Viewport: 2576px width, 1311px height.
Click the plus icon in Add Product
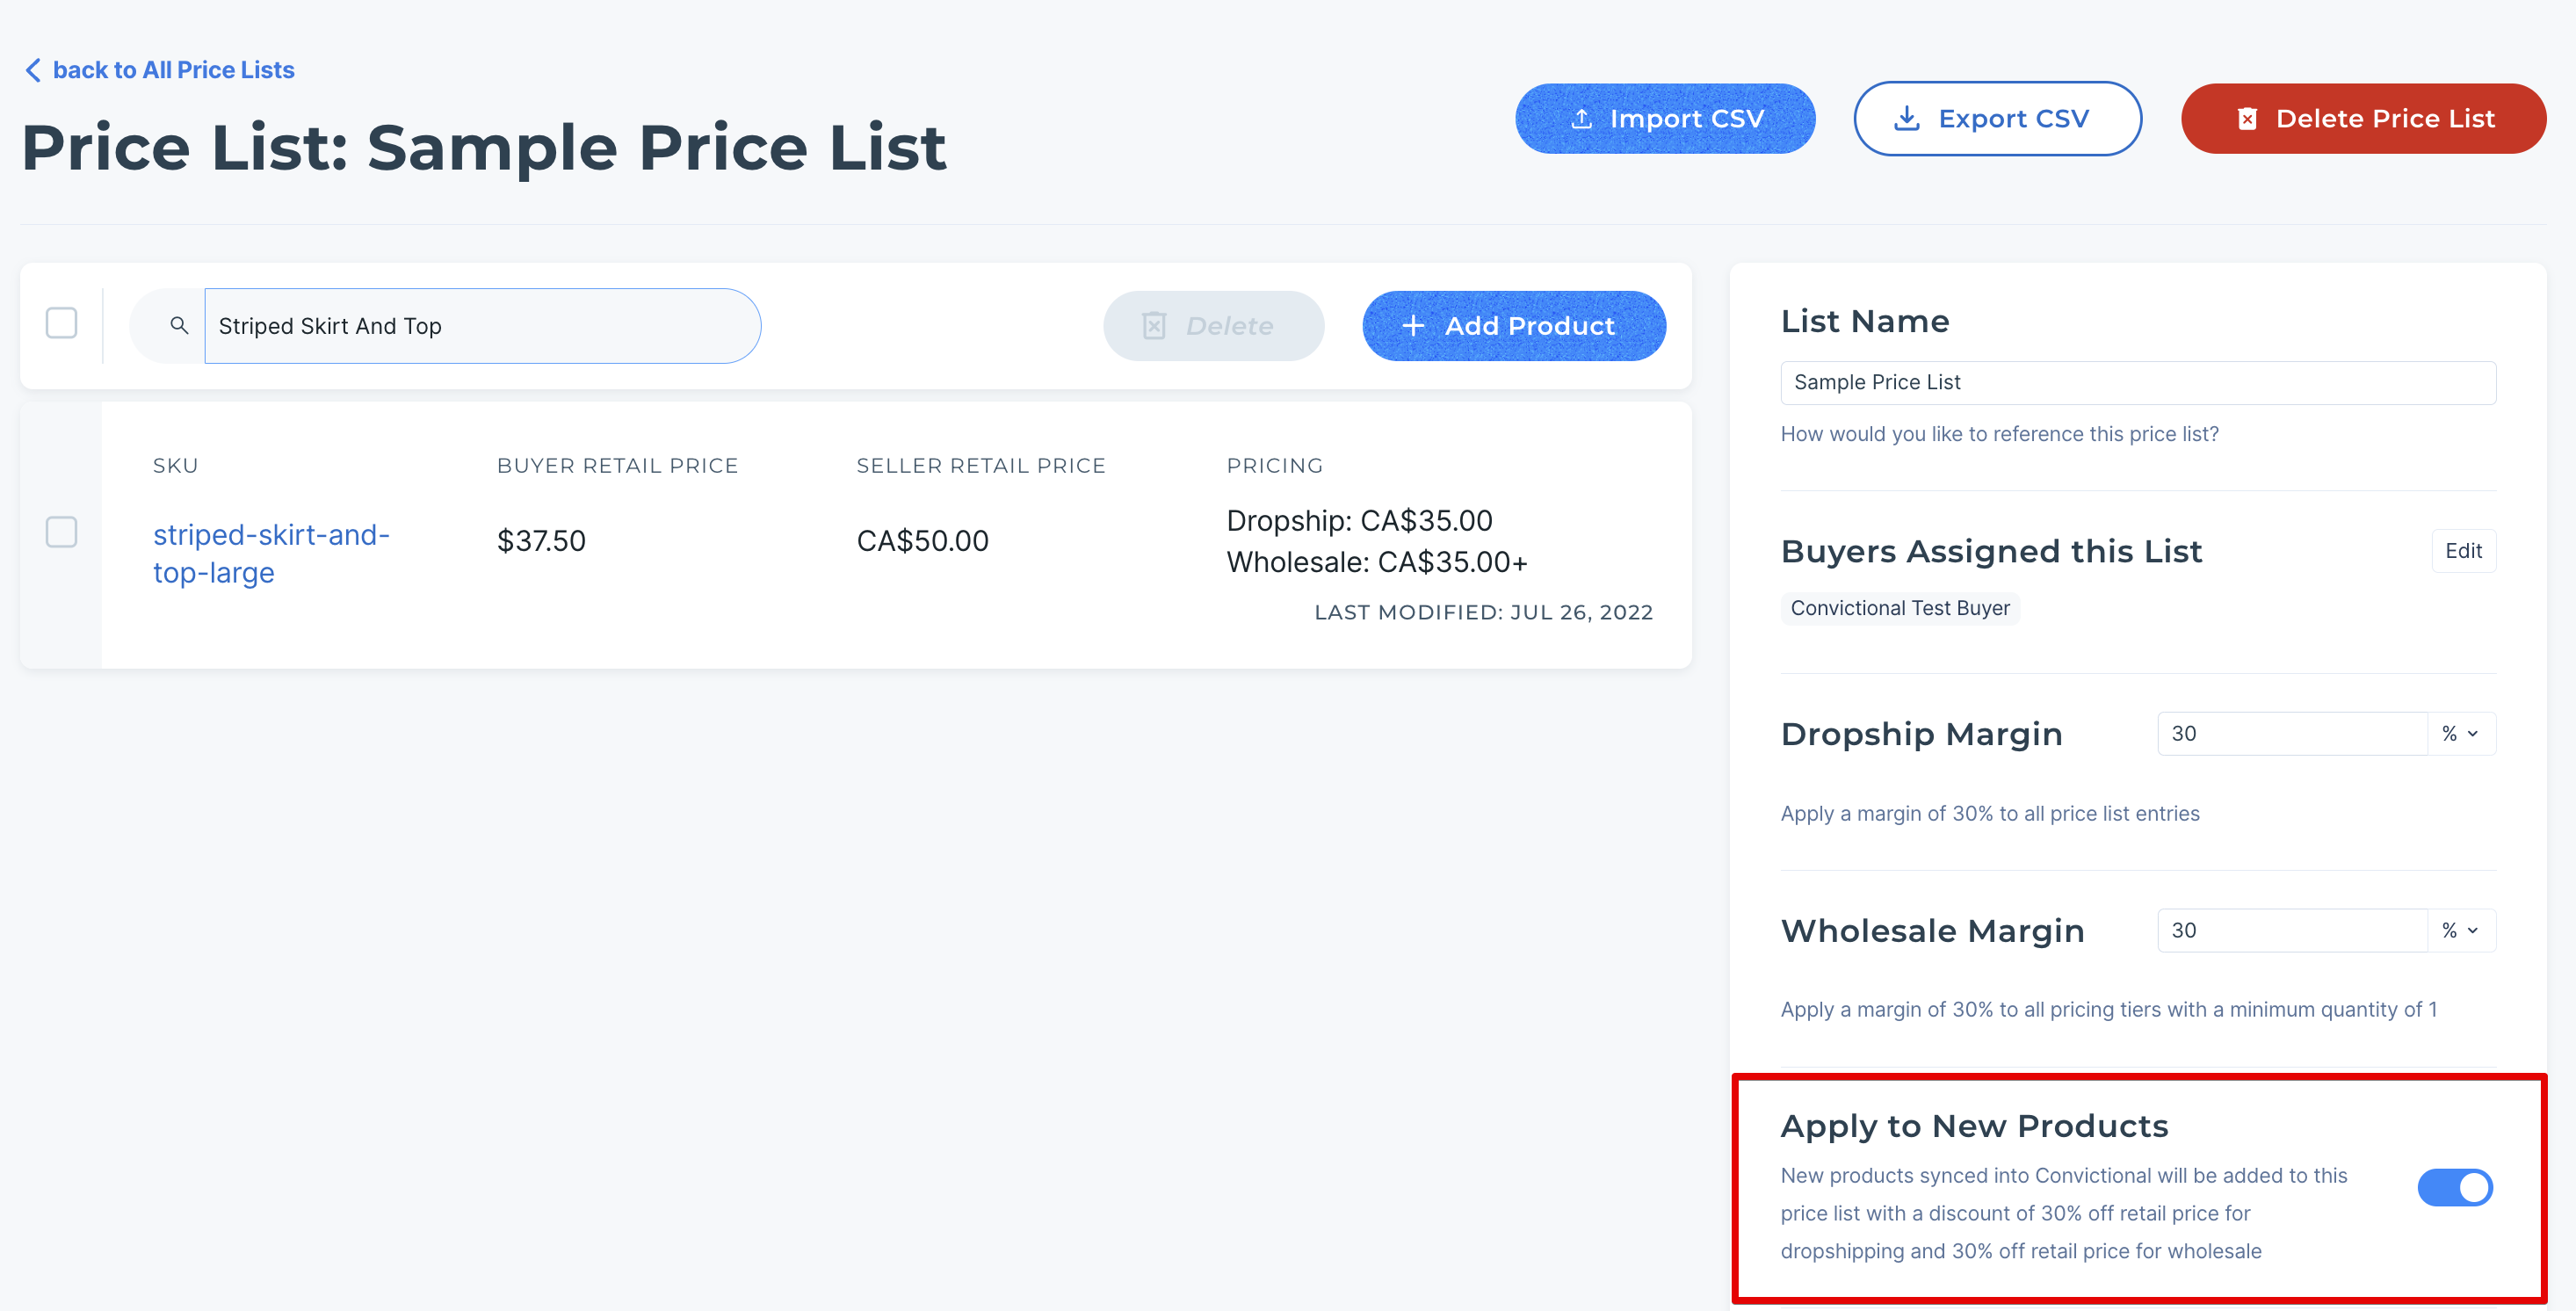[1412, 326]
